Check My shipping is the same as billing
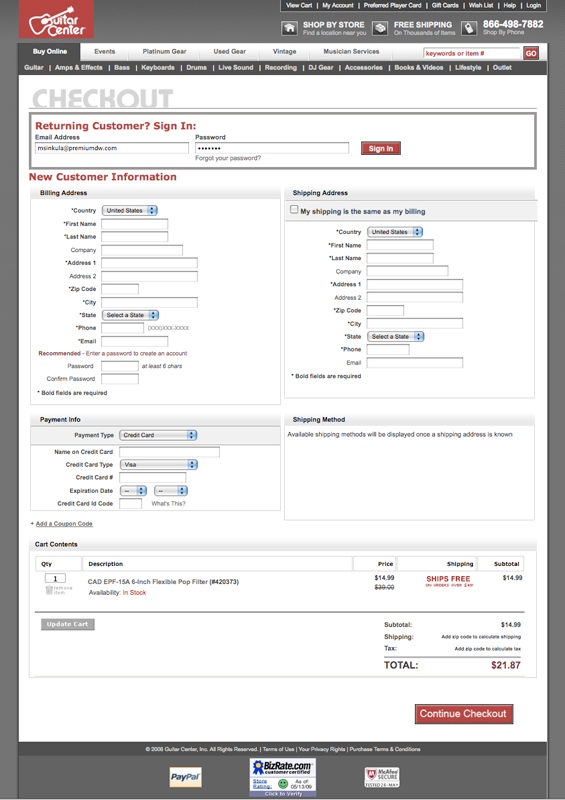 294,209
